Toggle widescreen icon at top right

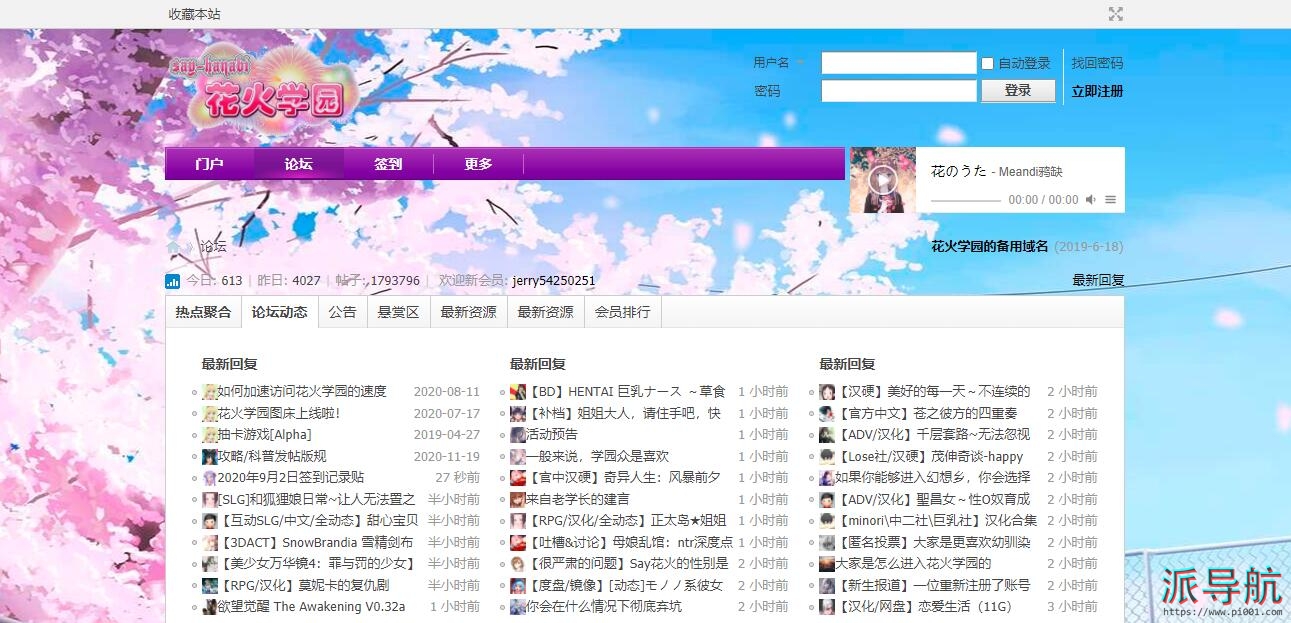point(1116,14)
